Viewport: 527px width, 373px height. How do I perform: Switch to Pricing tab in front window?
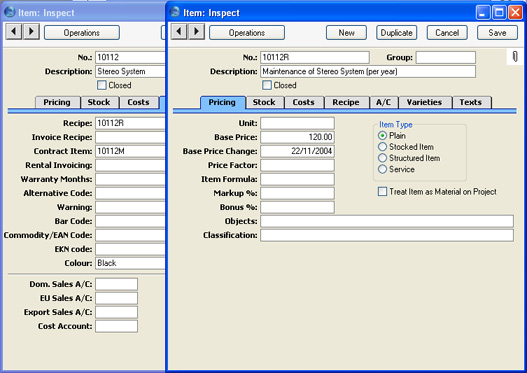pyautogui.click(x=222, y=102)
